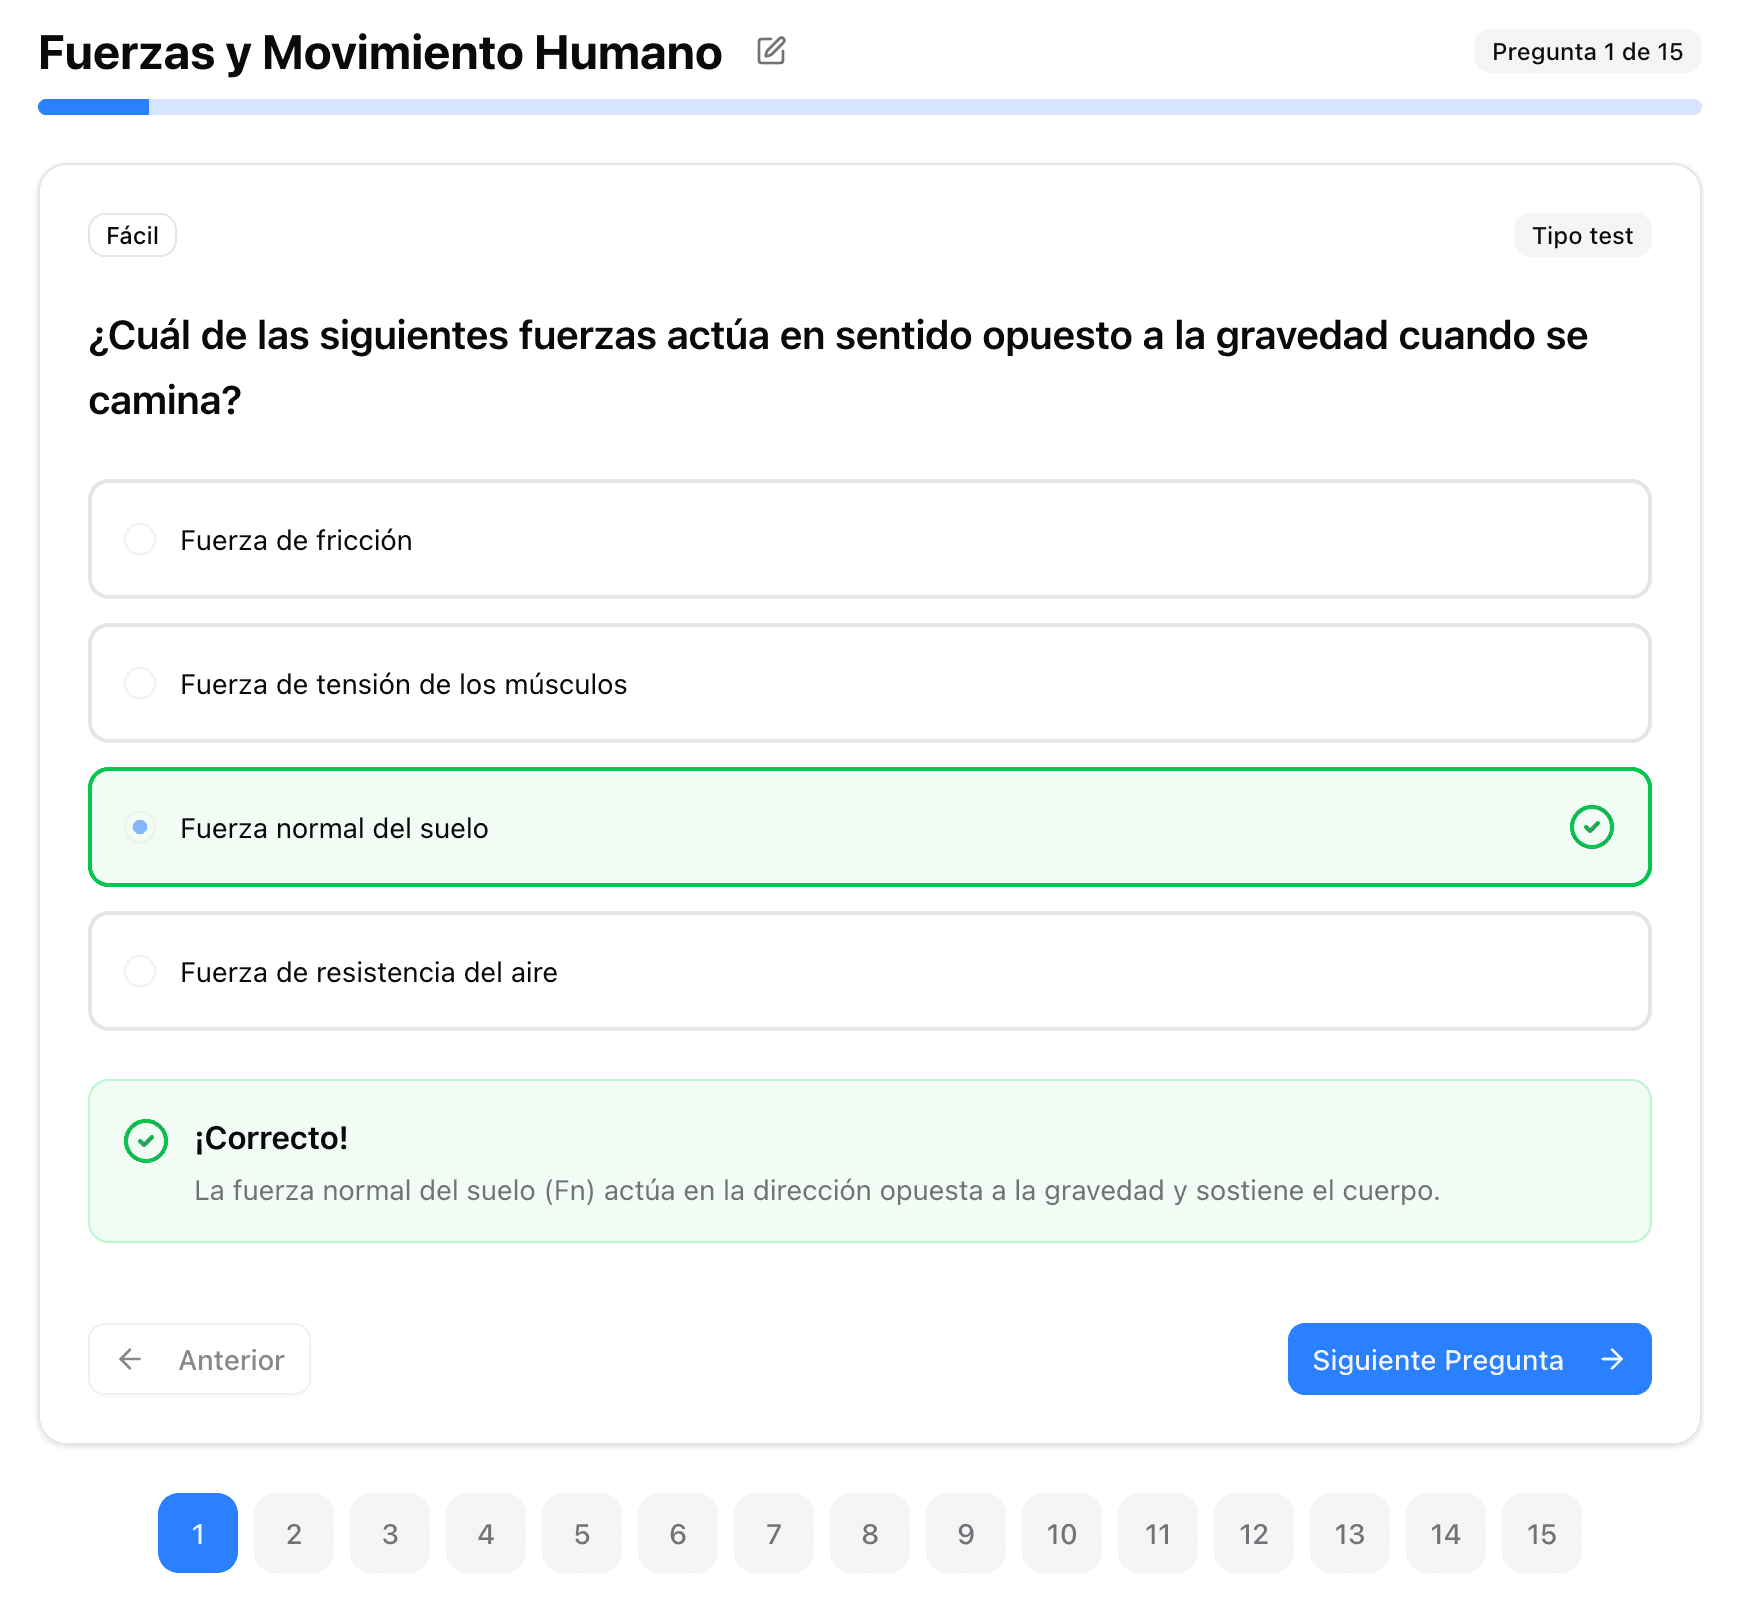Click the checkmark icon in the ¡Correcto! feedback box
This screenshot has height=1624, width=1760.
146,1140
